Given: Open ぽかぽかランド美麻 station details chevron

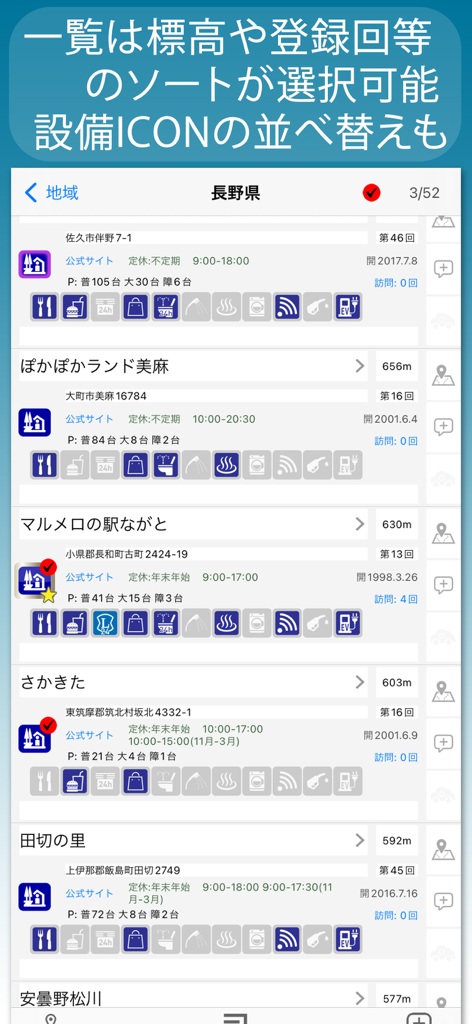Looking at the screenshot, I should (360, 366).
